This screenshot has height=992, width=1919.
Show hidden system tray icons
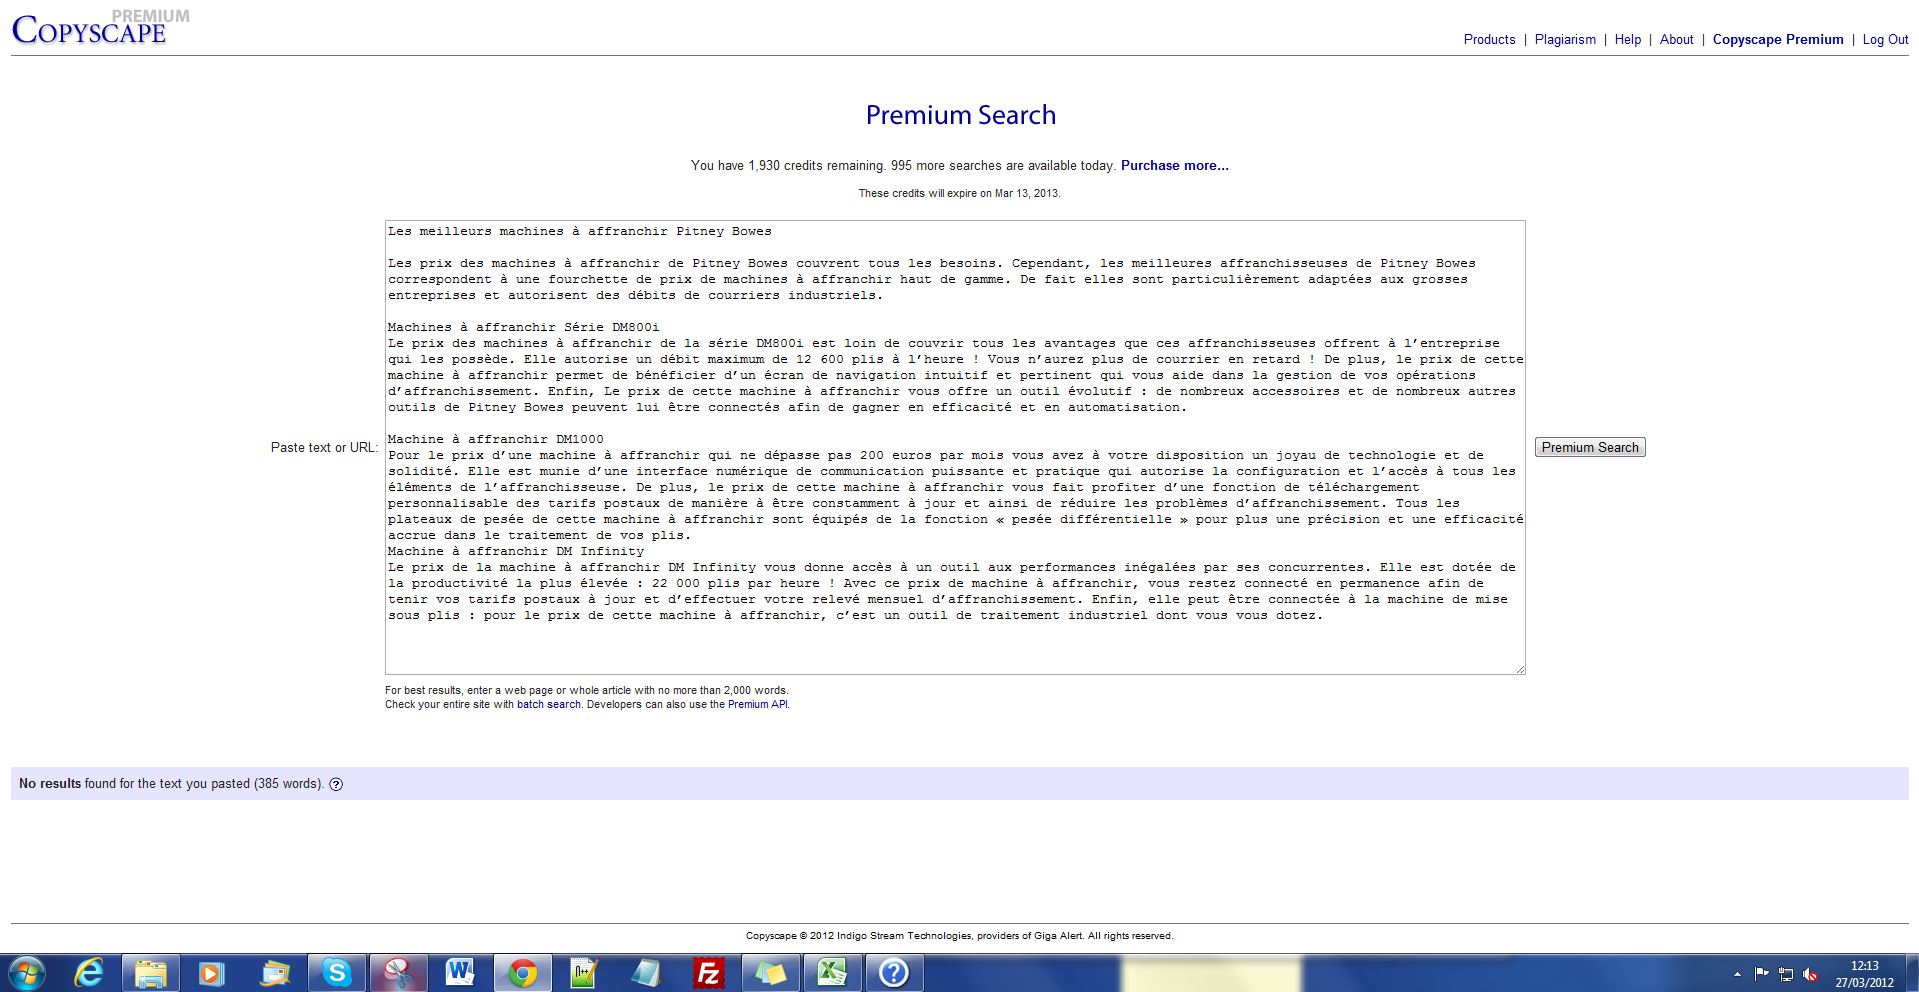[1737, 974]
